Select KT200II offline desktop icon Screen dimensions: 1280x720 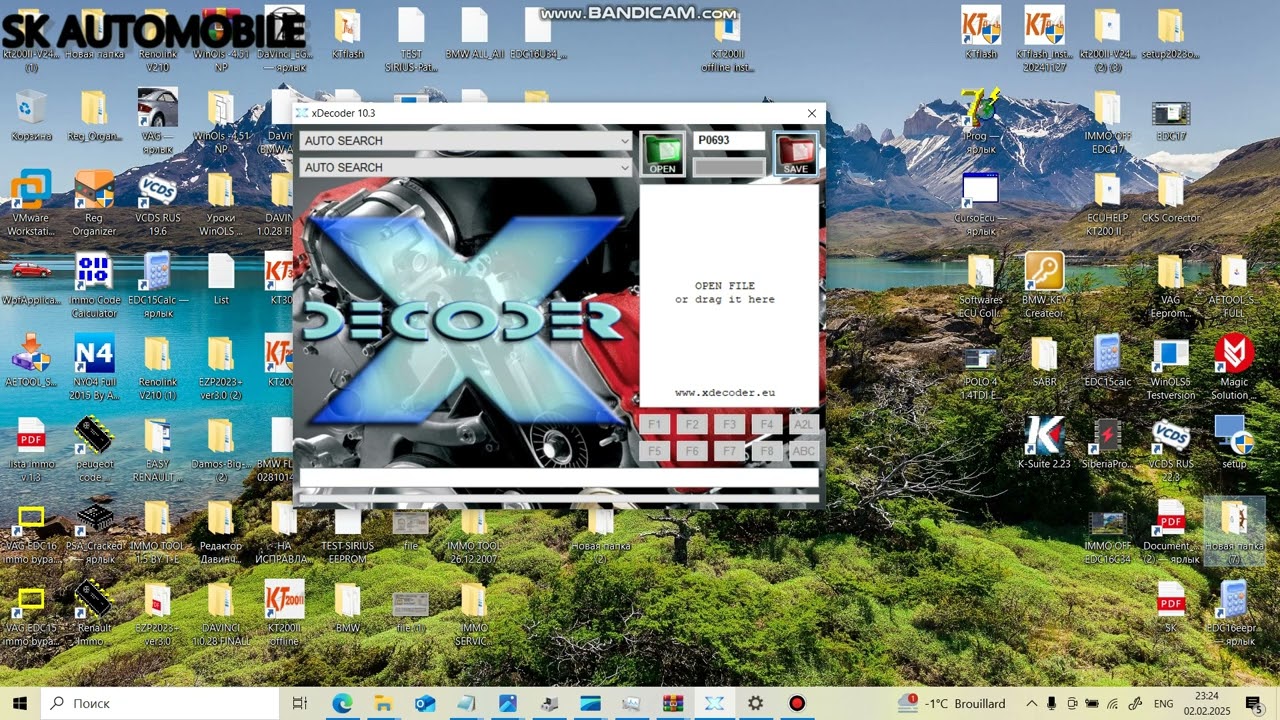[x=284, y=614]
